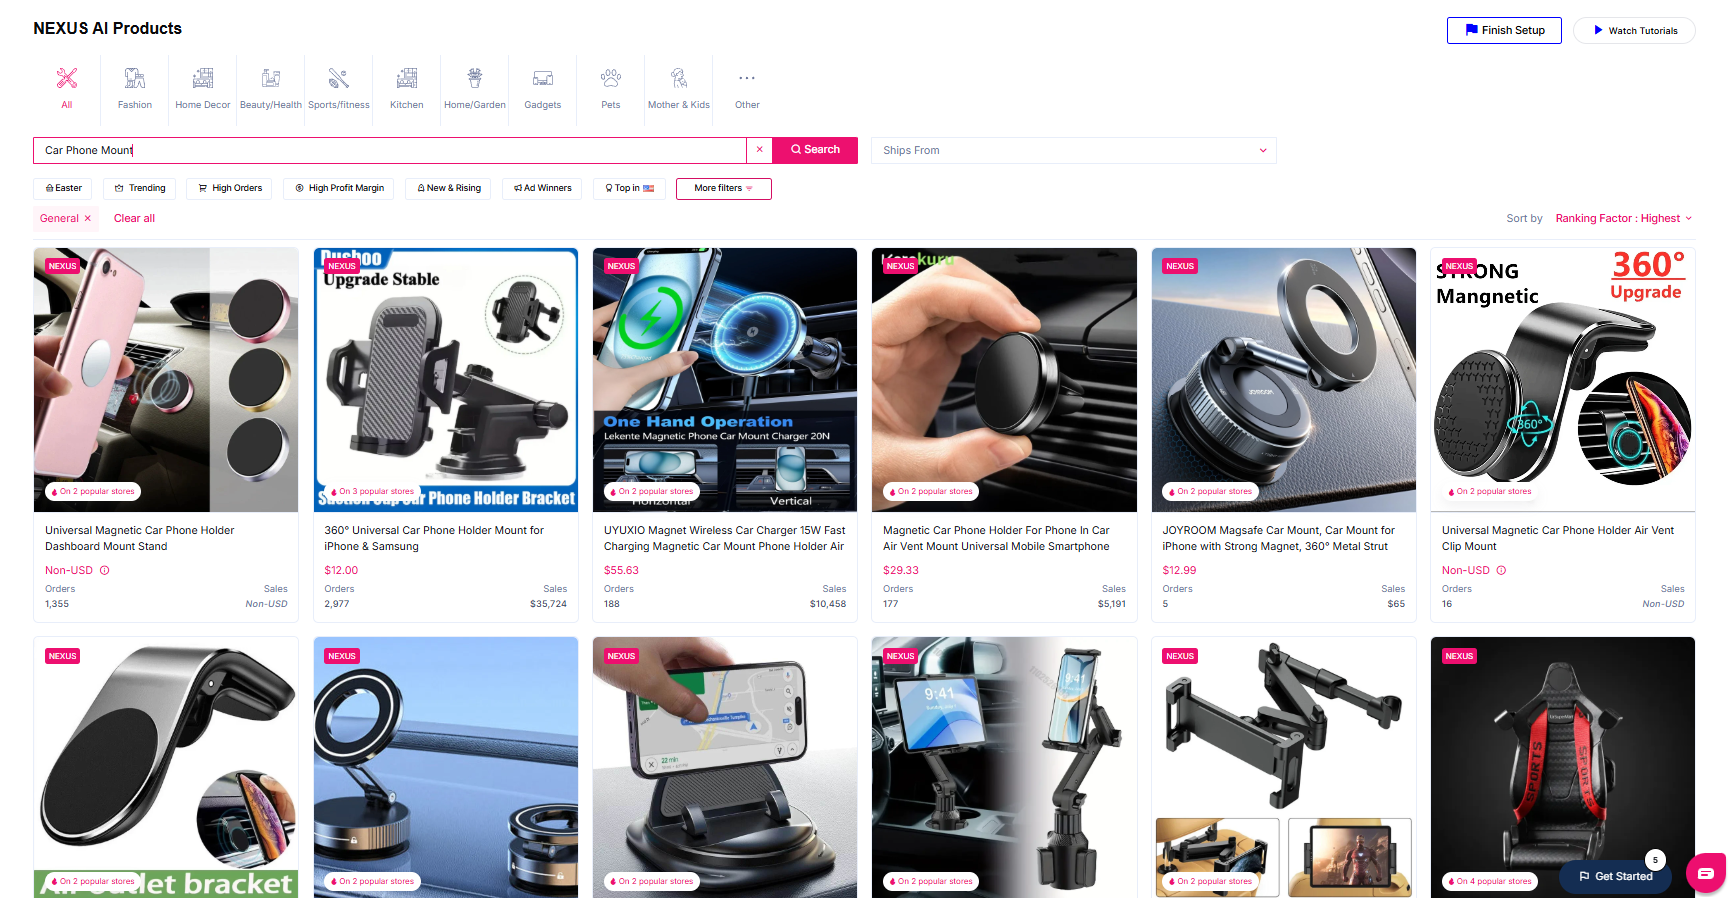The height and width of the screenshot is (898, 1733).
Task: Open the Pets category
Action: pos(611,88)
